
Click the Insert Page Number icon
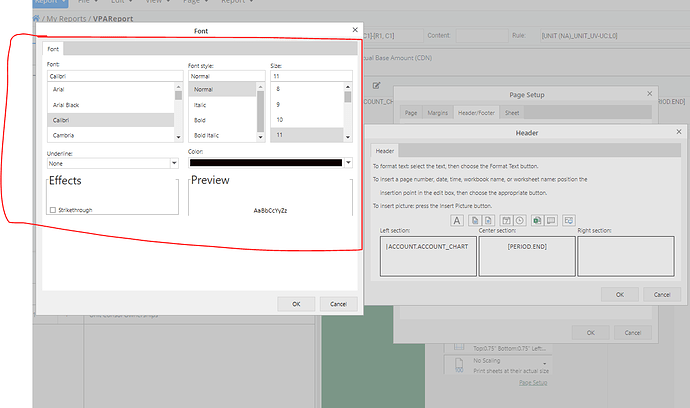point(475,219)
